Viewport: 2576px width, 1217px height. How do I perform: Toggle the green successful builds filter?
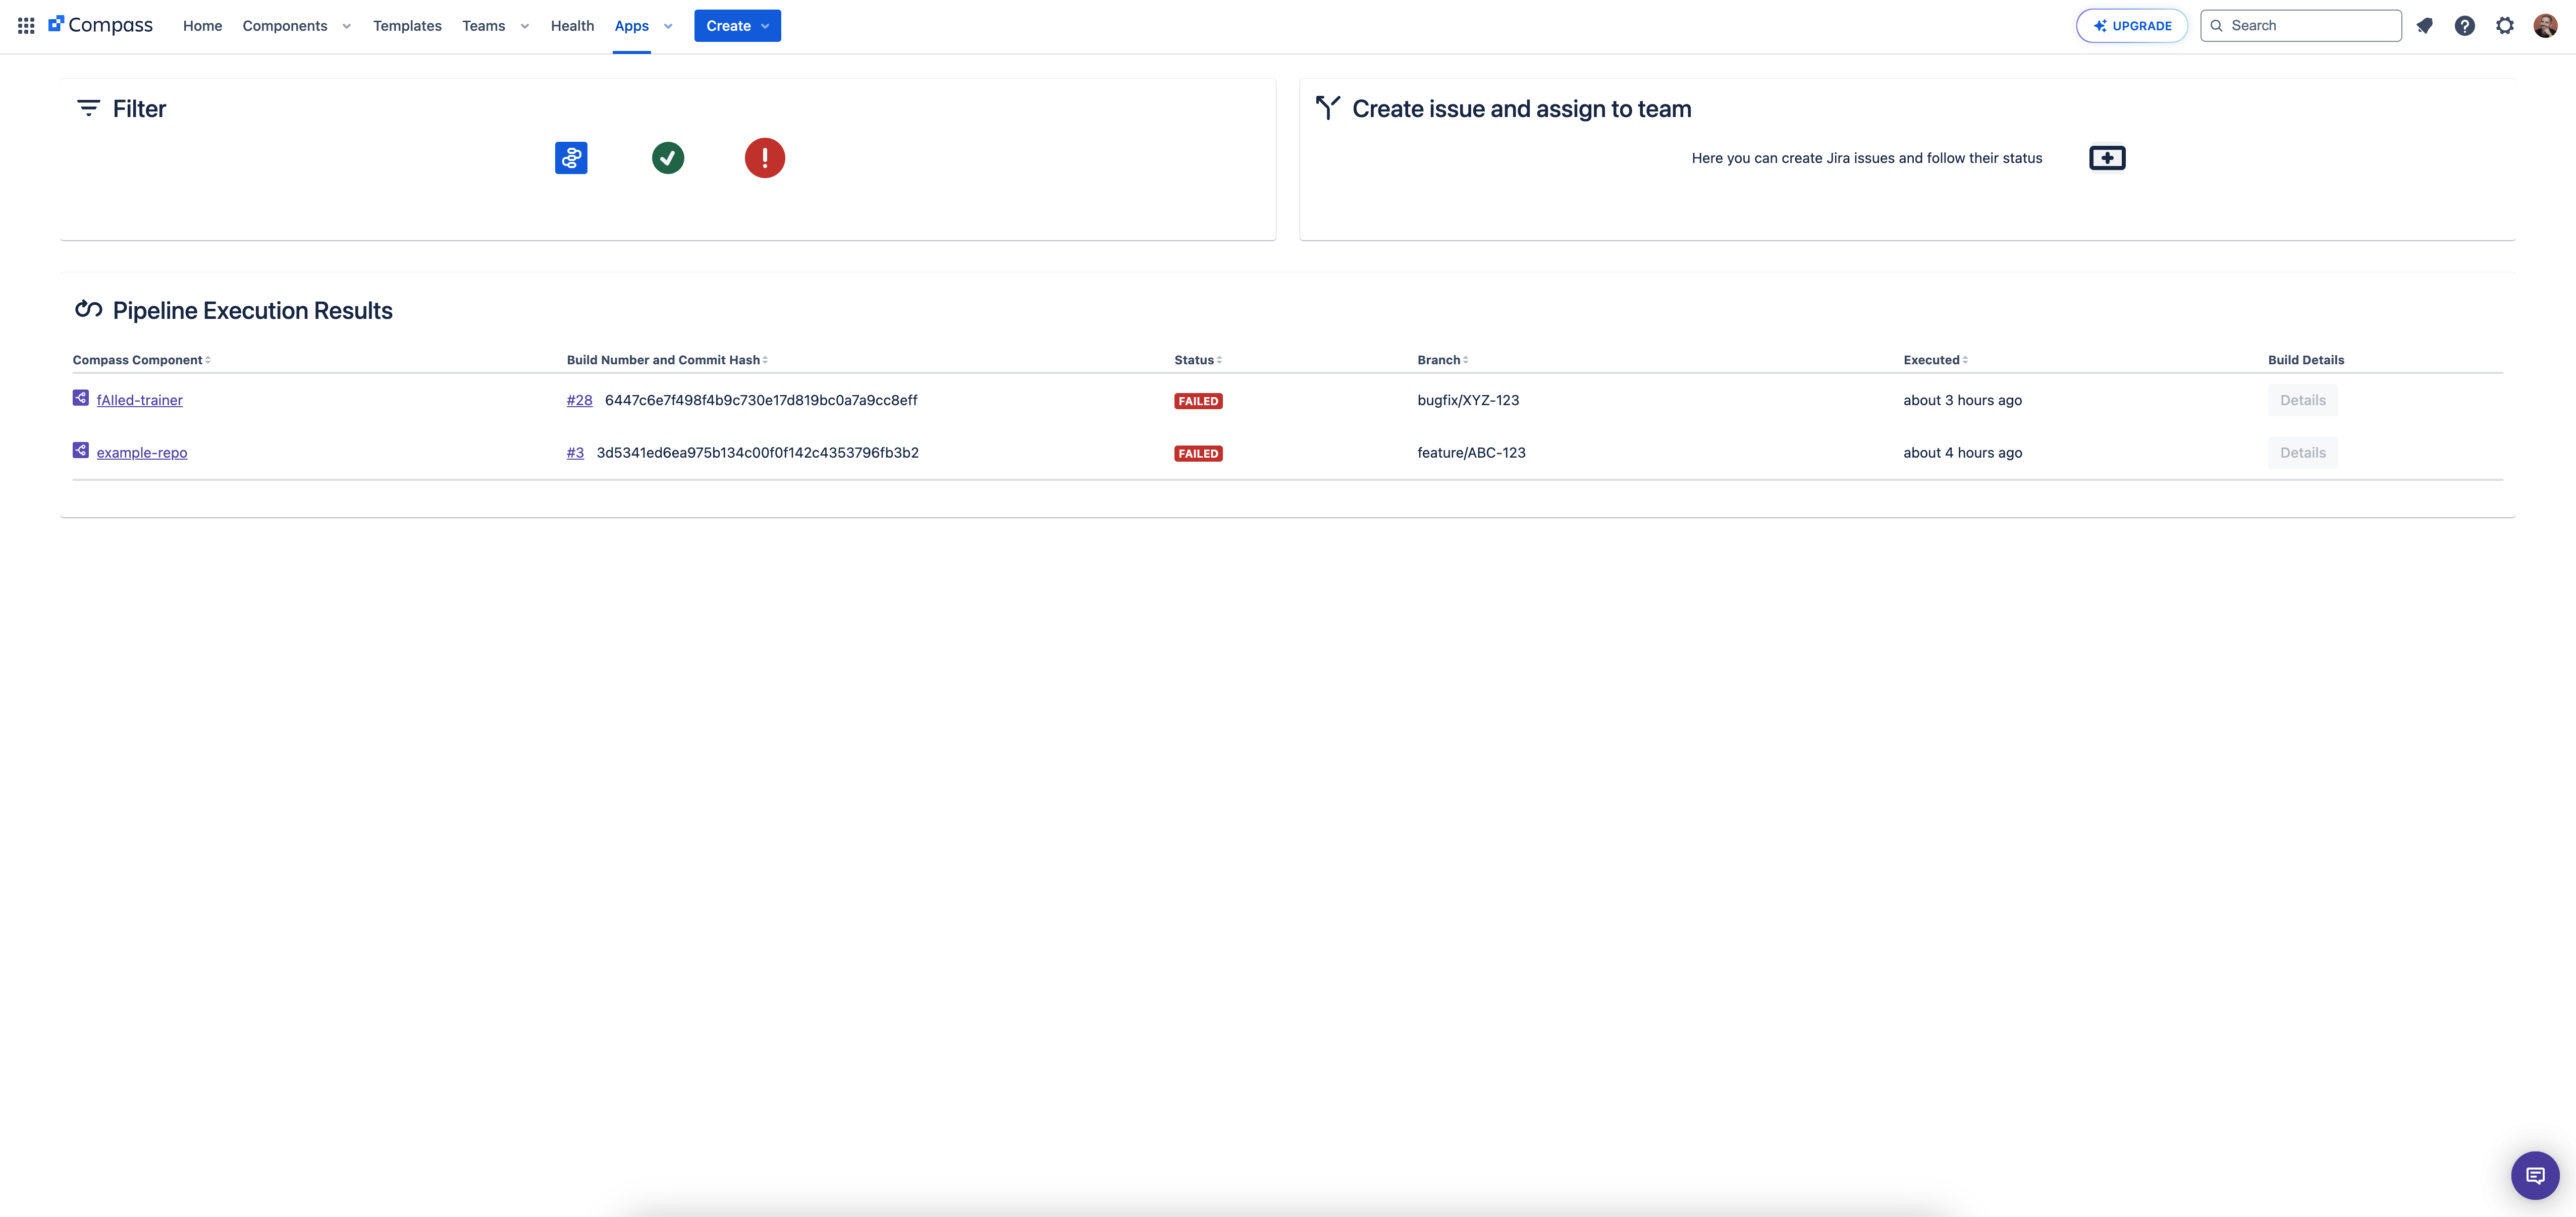[668, 158]
